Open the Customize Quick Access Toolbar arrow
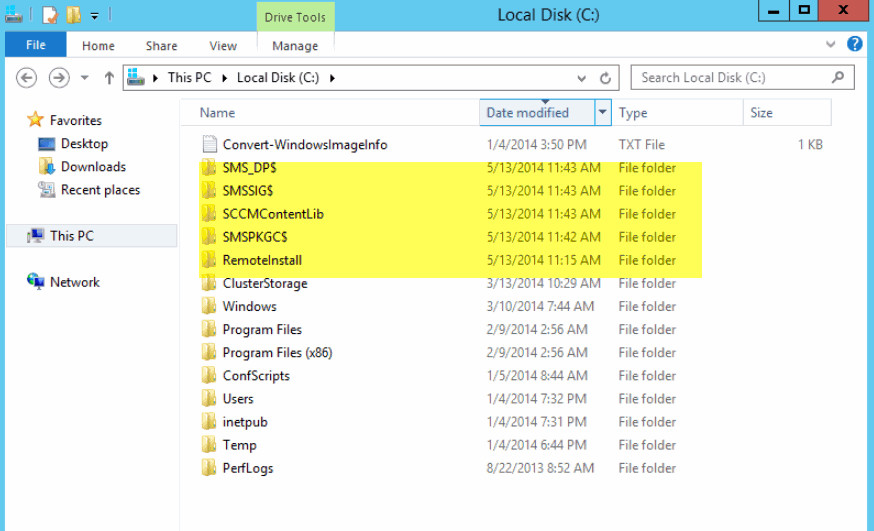 95,16
